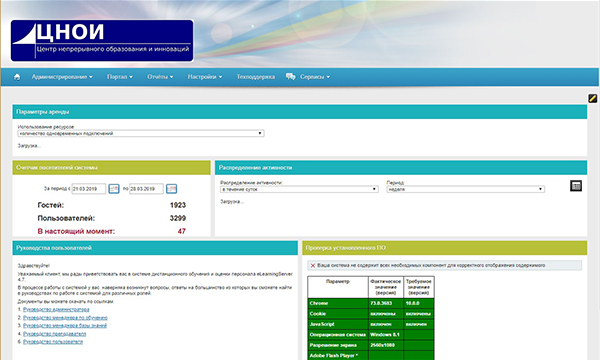Open link Руководство менеджера по обучению
This screenshot has height=360, width=600.
pyautogui.click(x=65, y=318)
